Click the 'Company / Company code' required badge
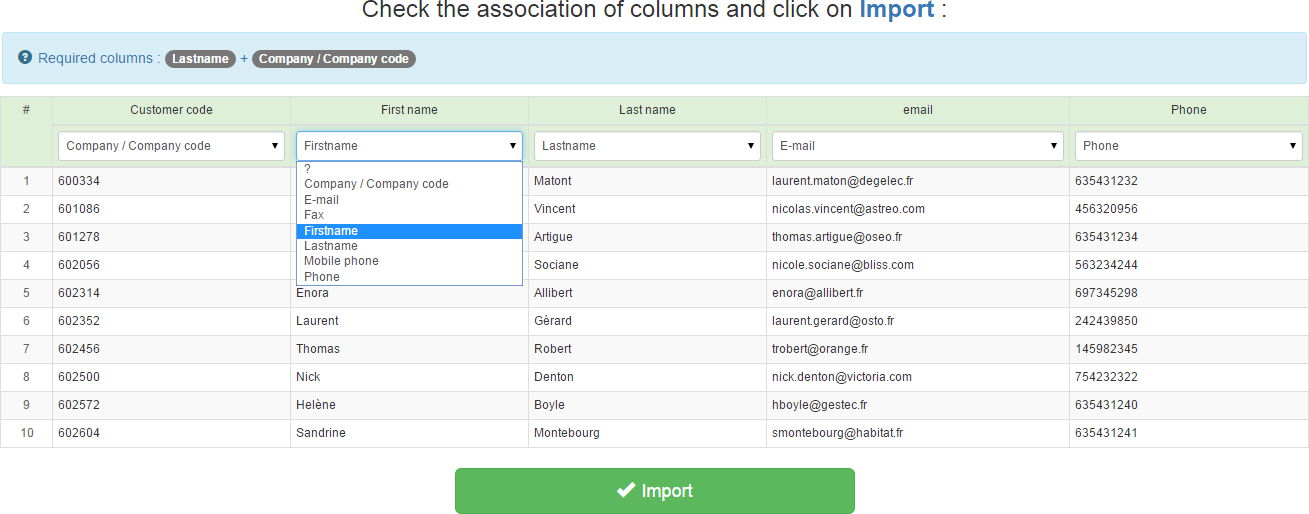1309x514 pixels. tap(334, 59)
